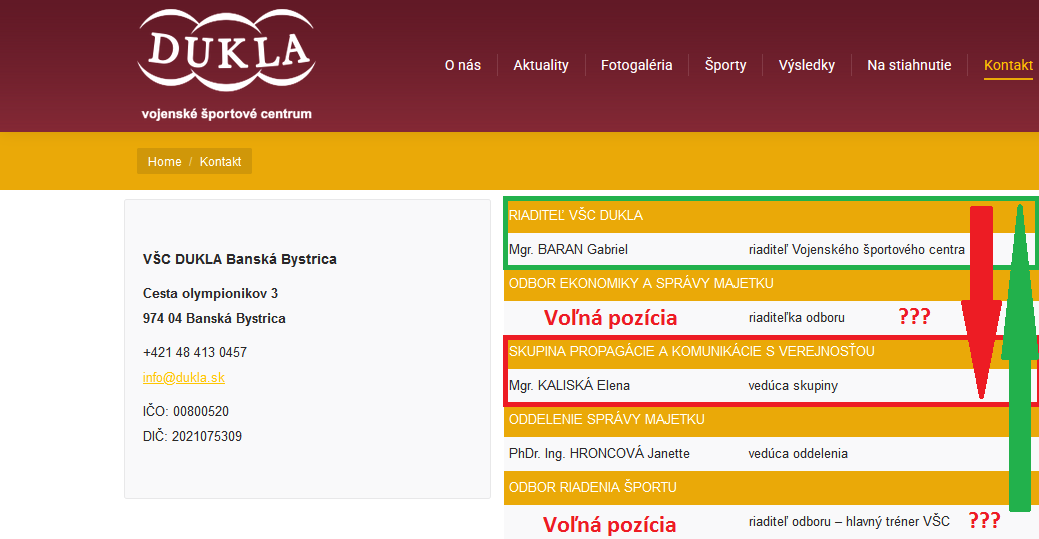
Task: Open the O nás menu item
Action: 463,65
